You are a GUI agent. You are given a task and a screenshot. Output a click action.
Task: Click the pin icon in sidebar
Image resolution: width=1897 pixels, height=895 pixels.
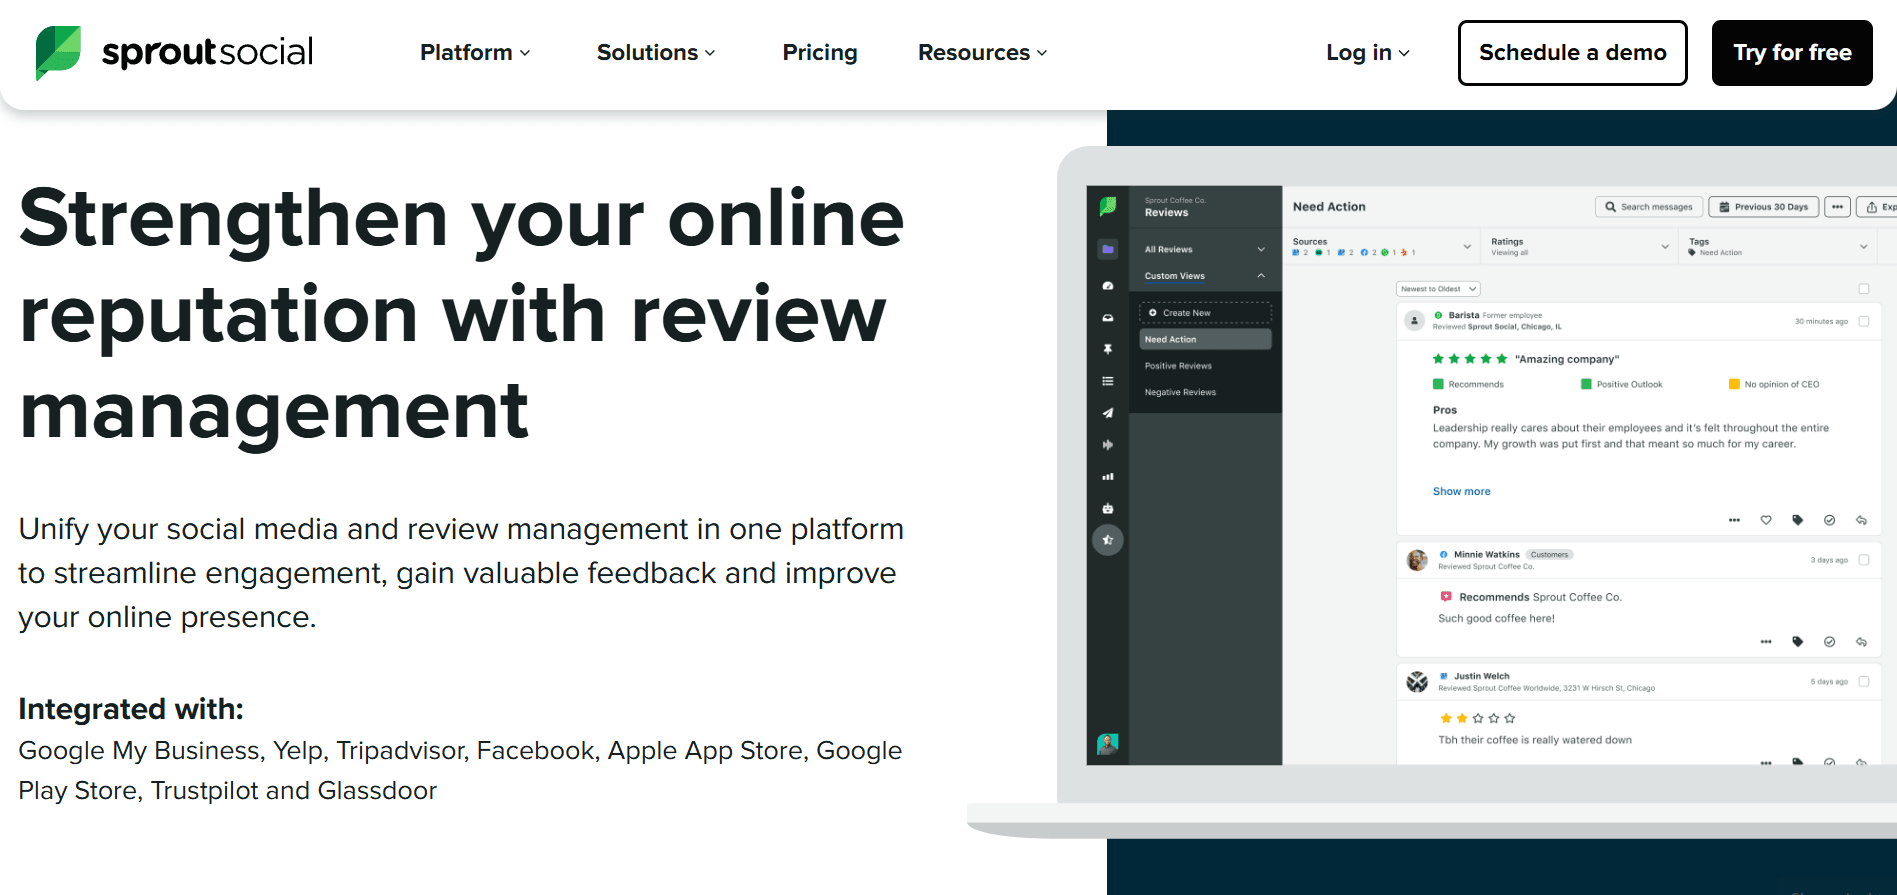tap(1108, 350)
